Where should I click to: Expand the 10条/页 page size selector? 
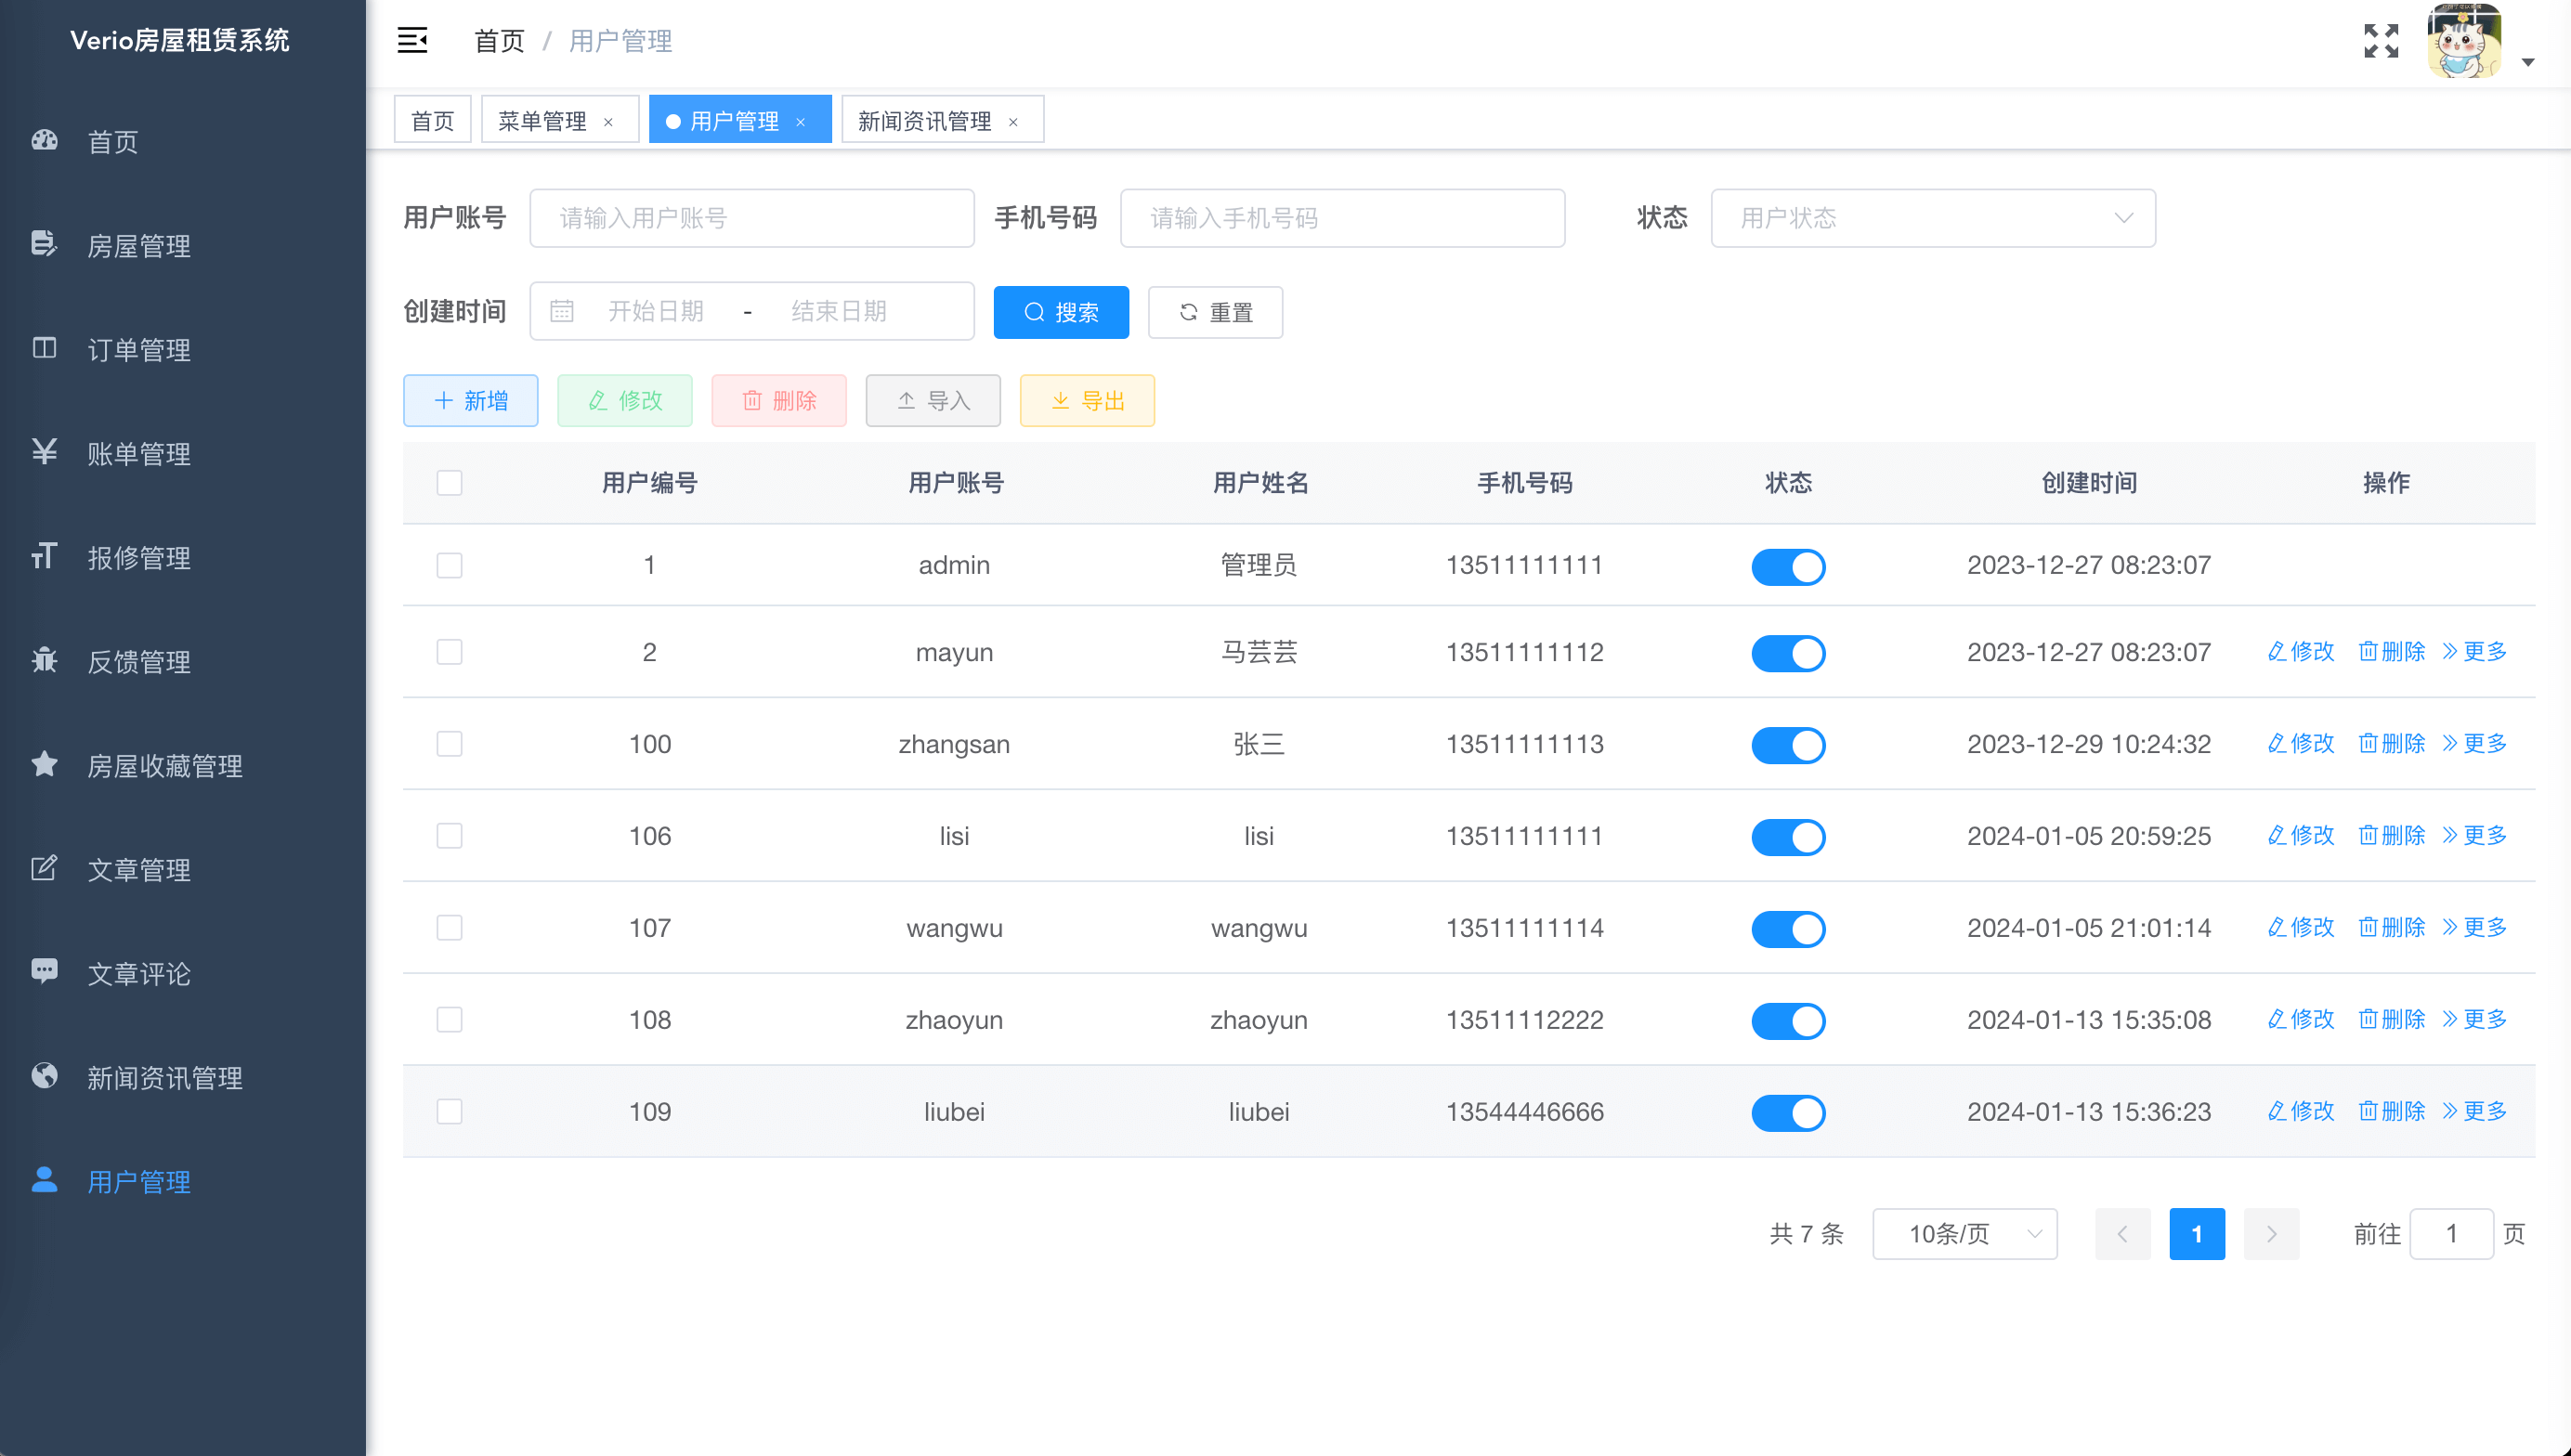pyautogui.click(x=1964, y=1234)
